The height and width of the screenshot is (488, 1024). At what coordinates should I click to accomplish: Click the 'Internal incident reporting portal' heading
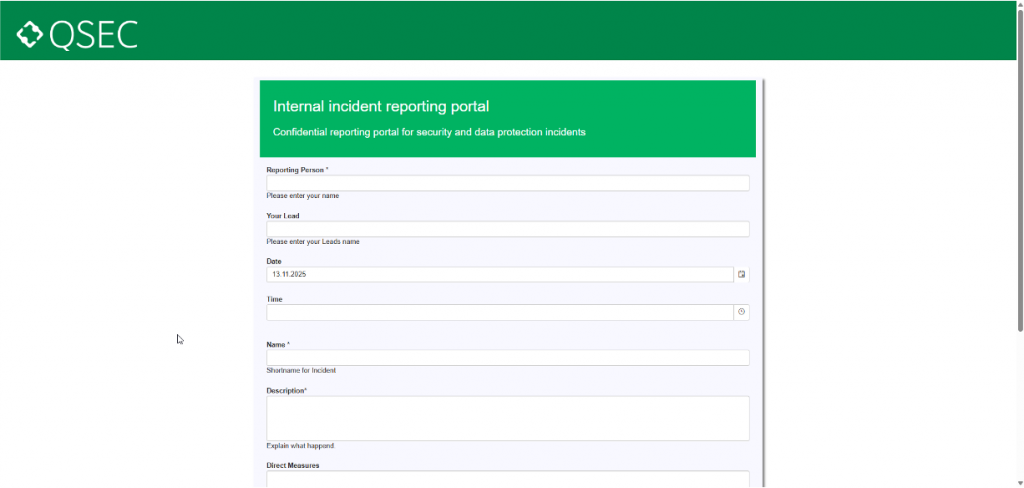point(381,106)
